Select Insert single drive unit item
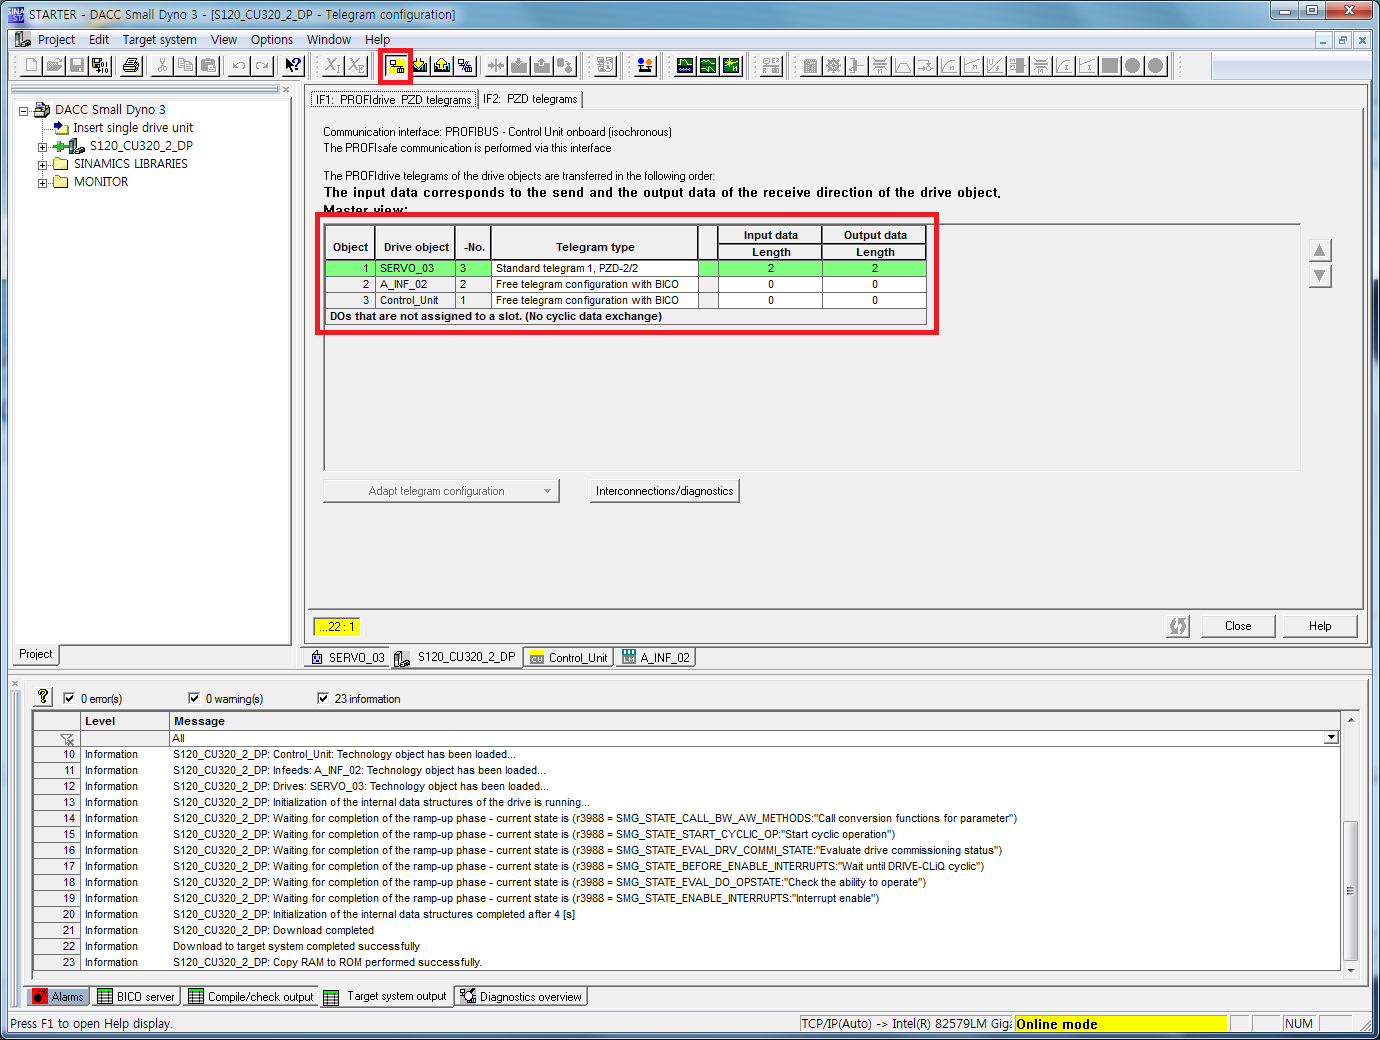Viewport: 1380px width, 1040px height. coord(133,128)
